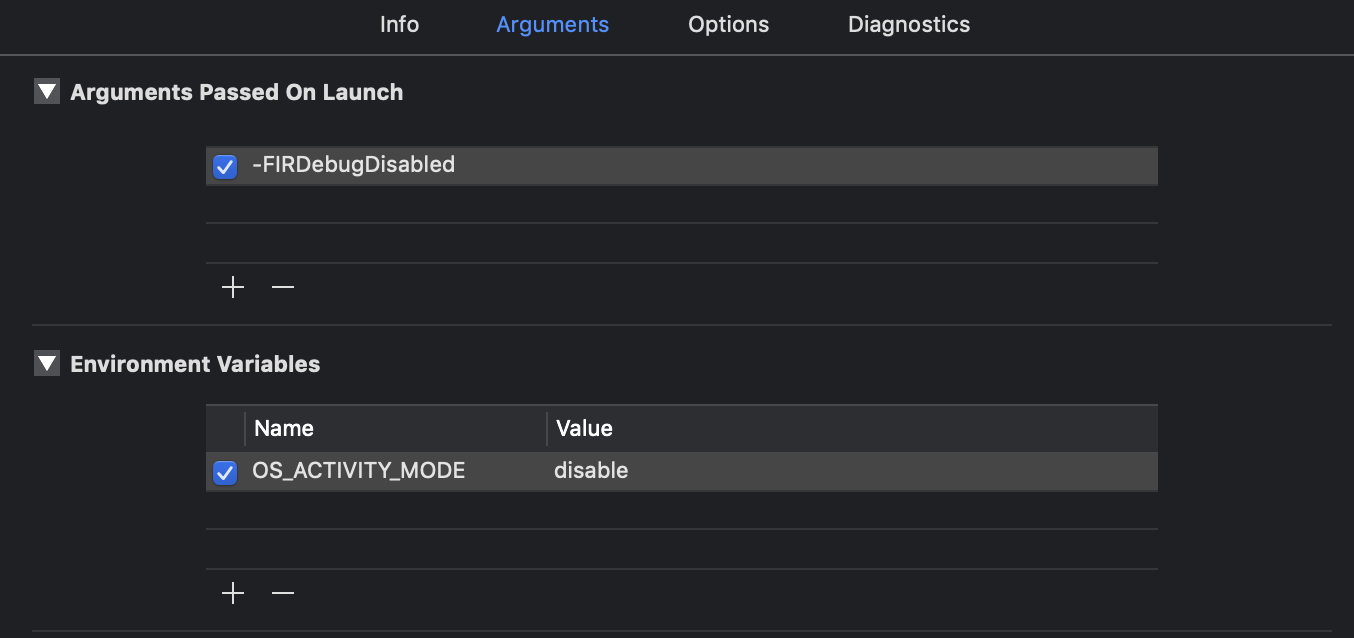Select the Arguments tab
This screenshot has width=1354, height=638.
pos(552,25)
